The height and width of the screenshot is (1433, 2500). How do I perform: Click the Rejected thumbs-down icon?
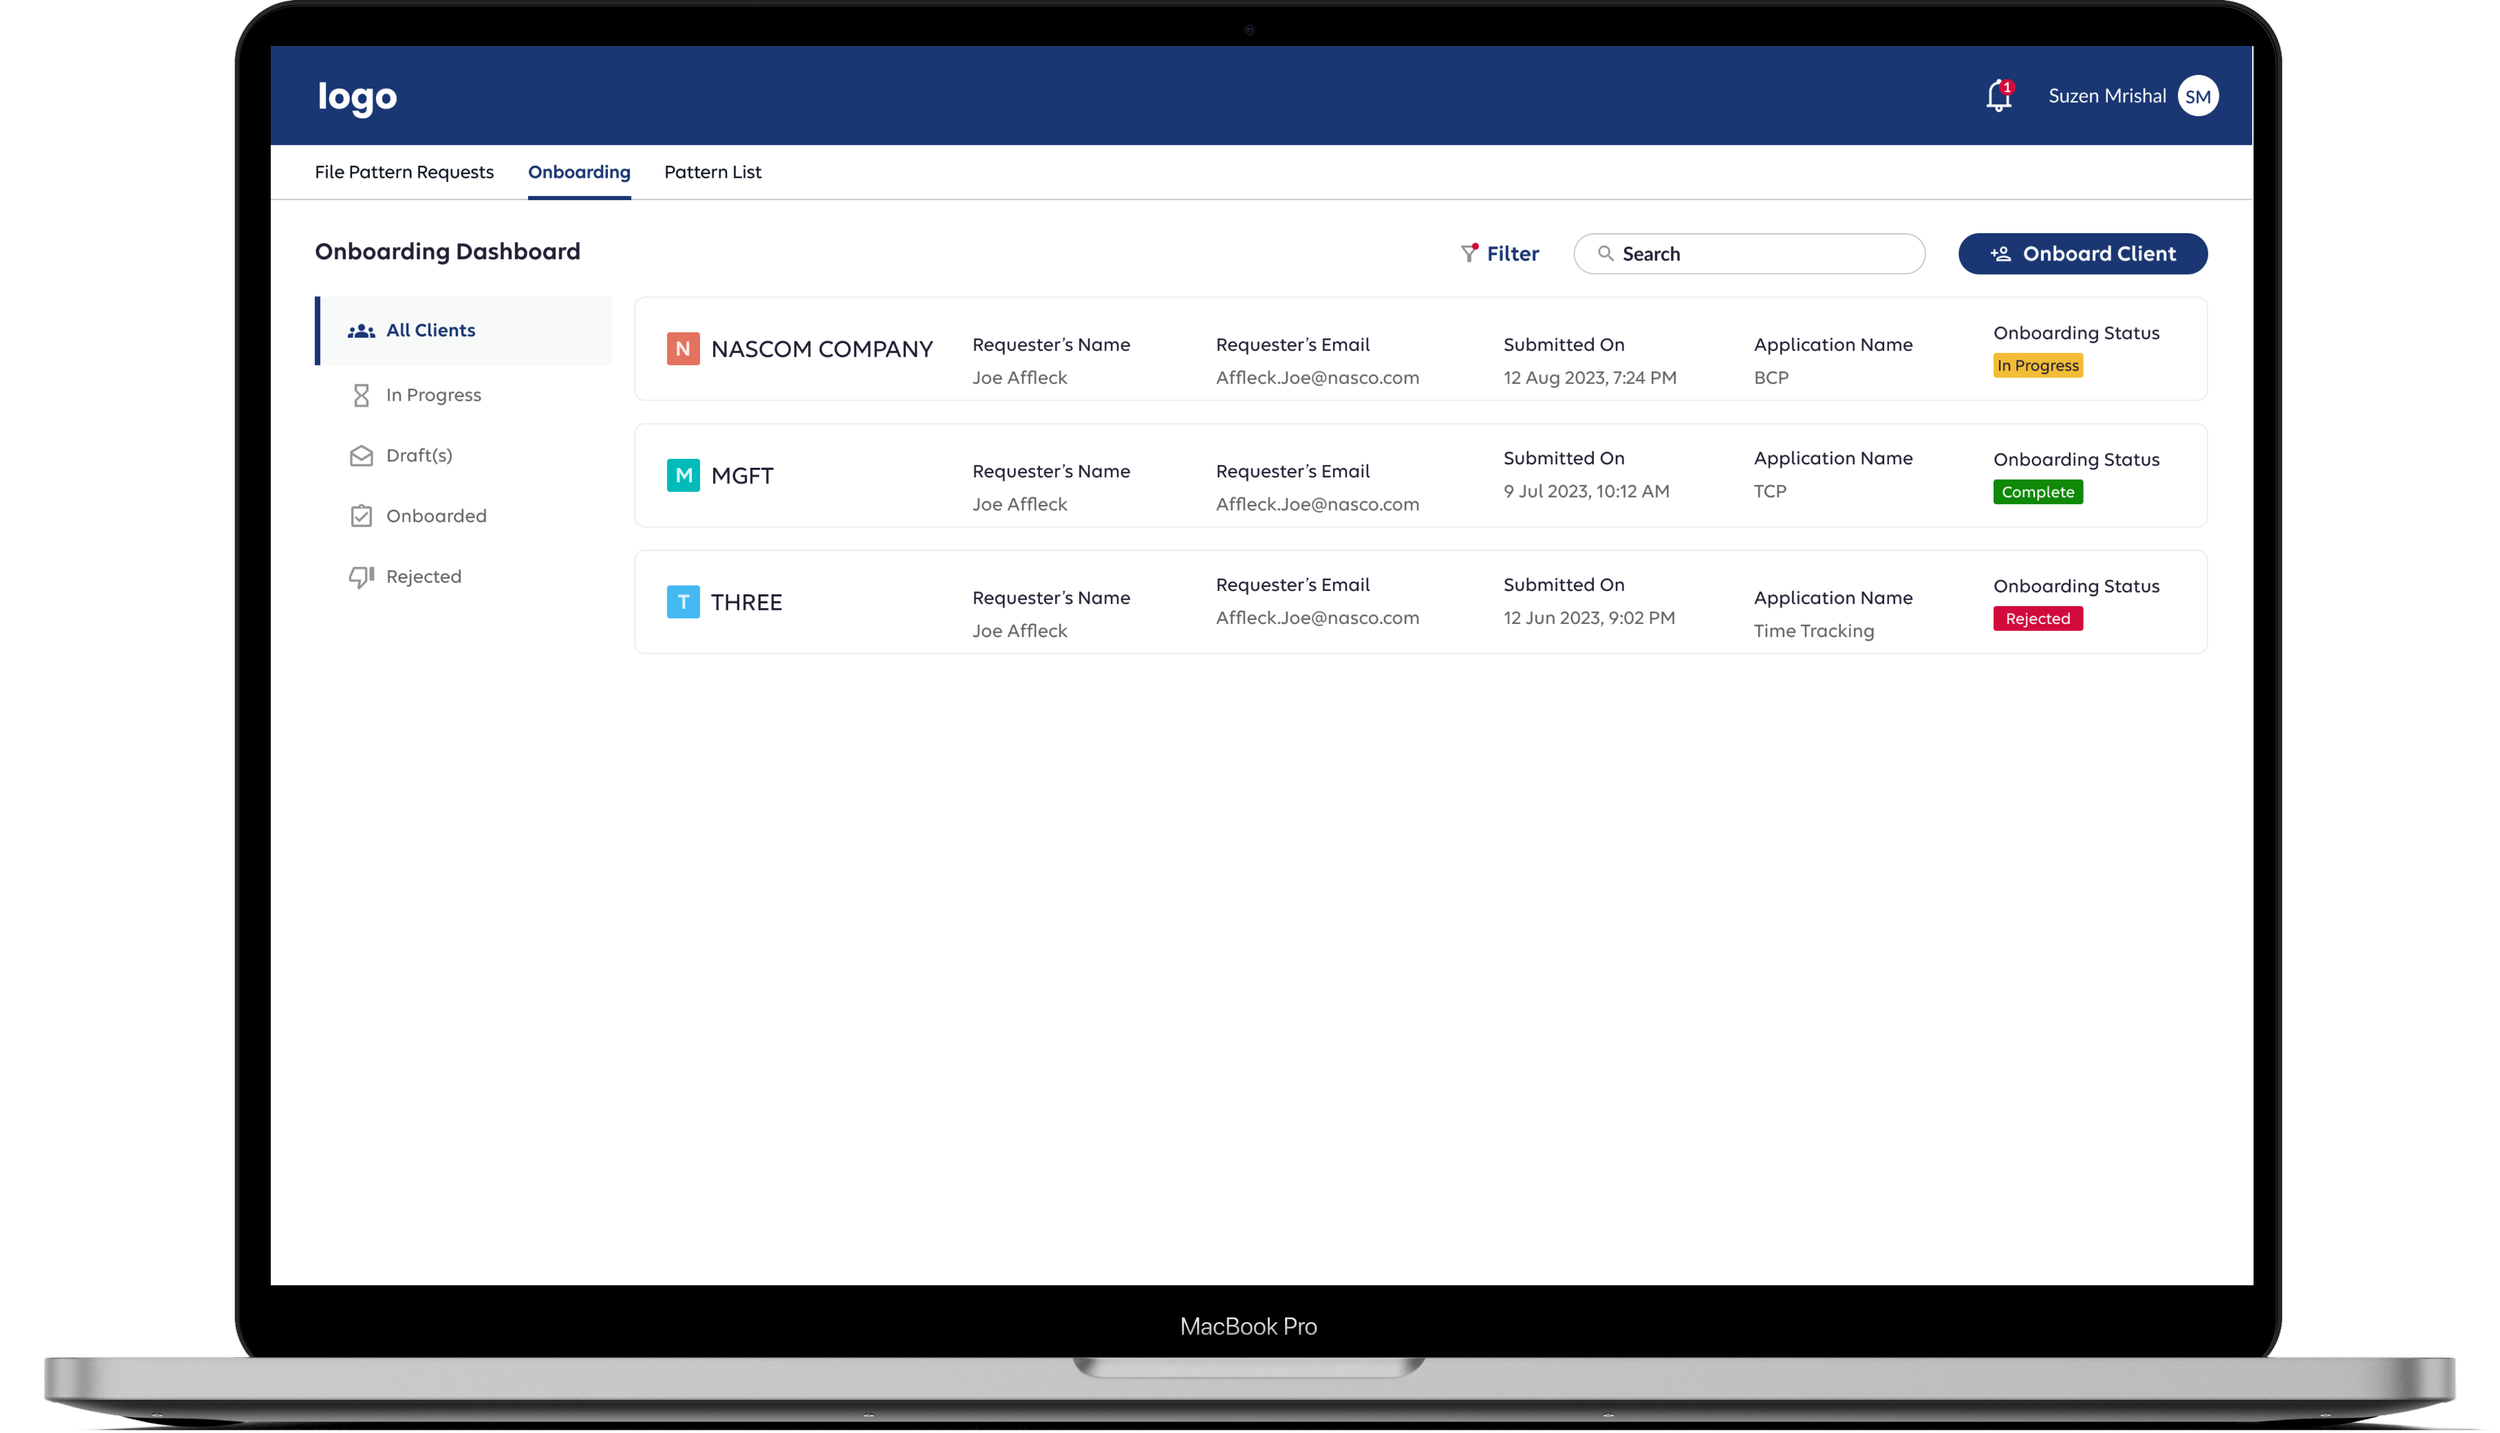(x=361, y=577)
